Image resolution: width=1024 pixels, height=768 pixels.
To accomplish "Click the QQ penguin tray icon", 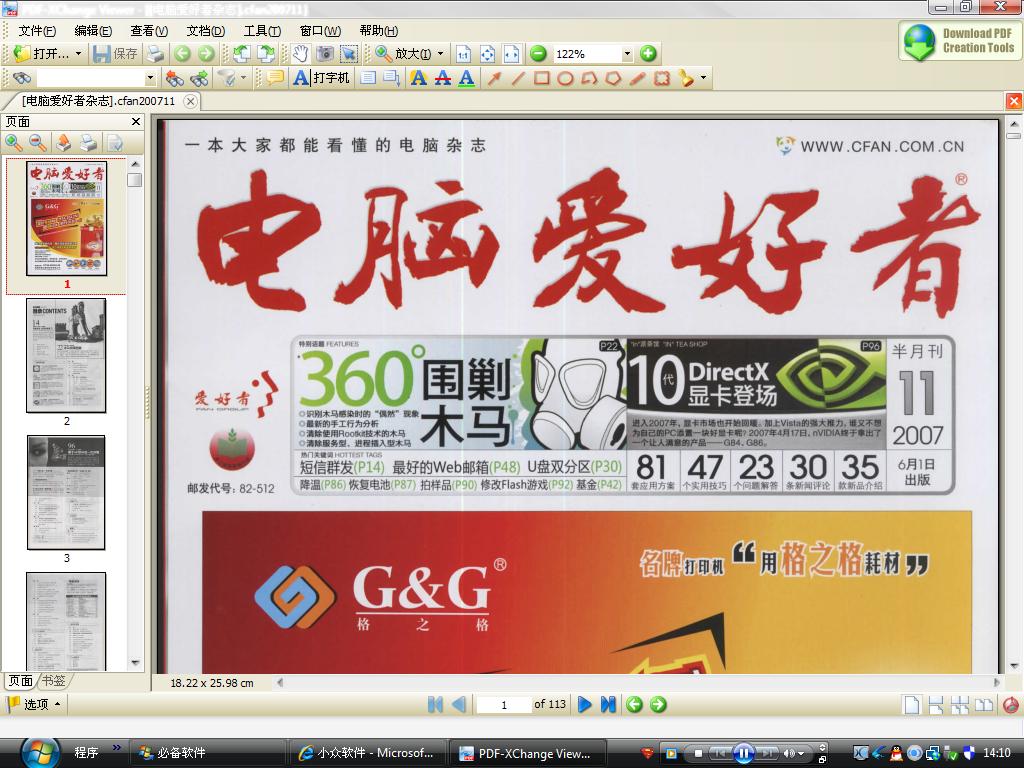I will (897, 753).
